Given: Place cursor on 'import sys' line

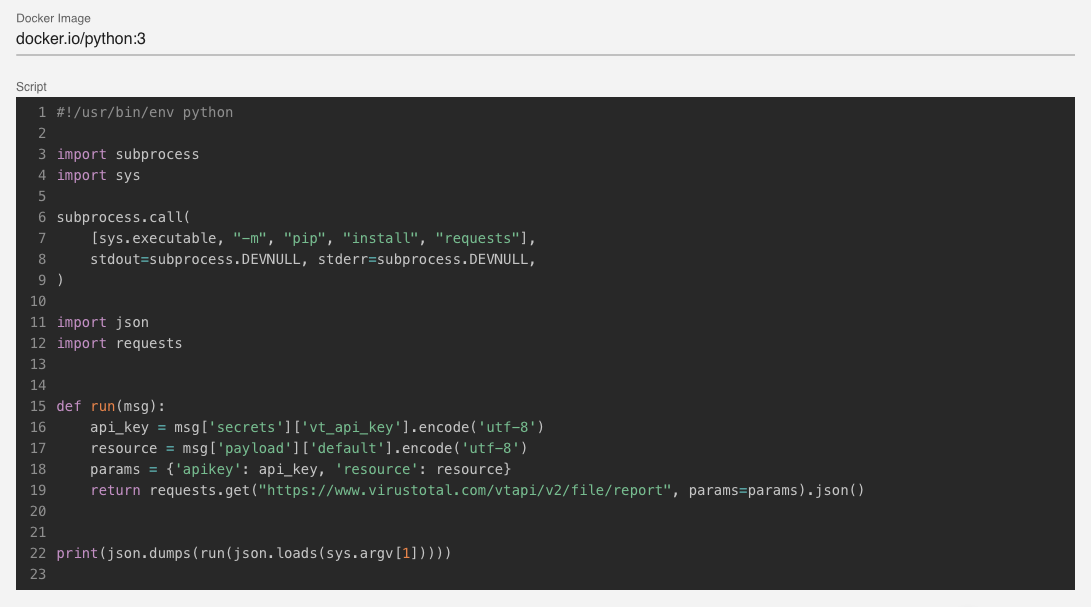Looking at the screenshot, I should 98,175.
